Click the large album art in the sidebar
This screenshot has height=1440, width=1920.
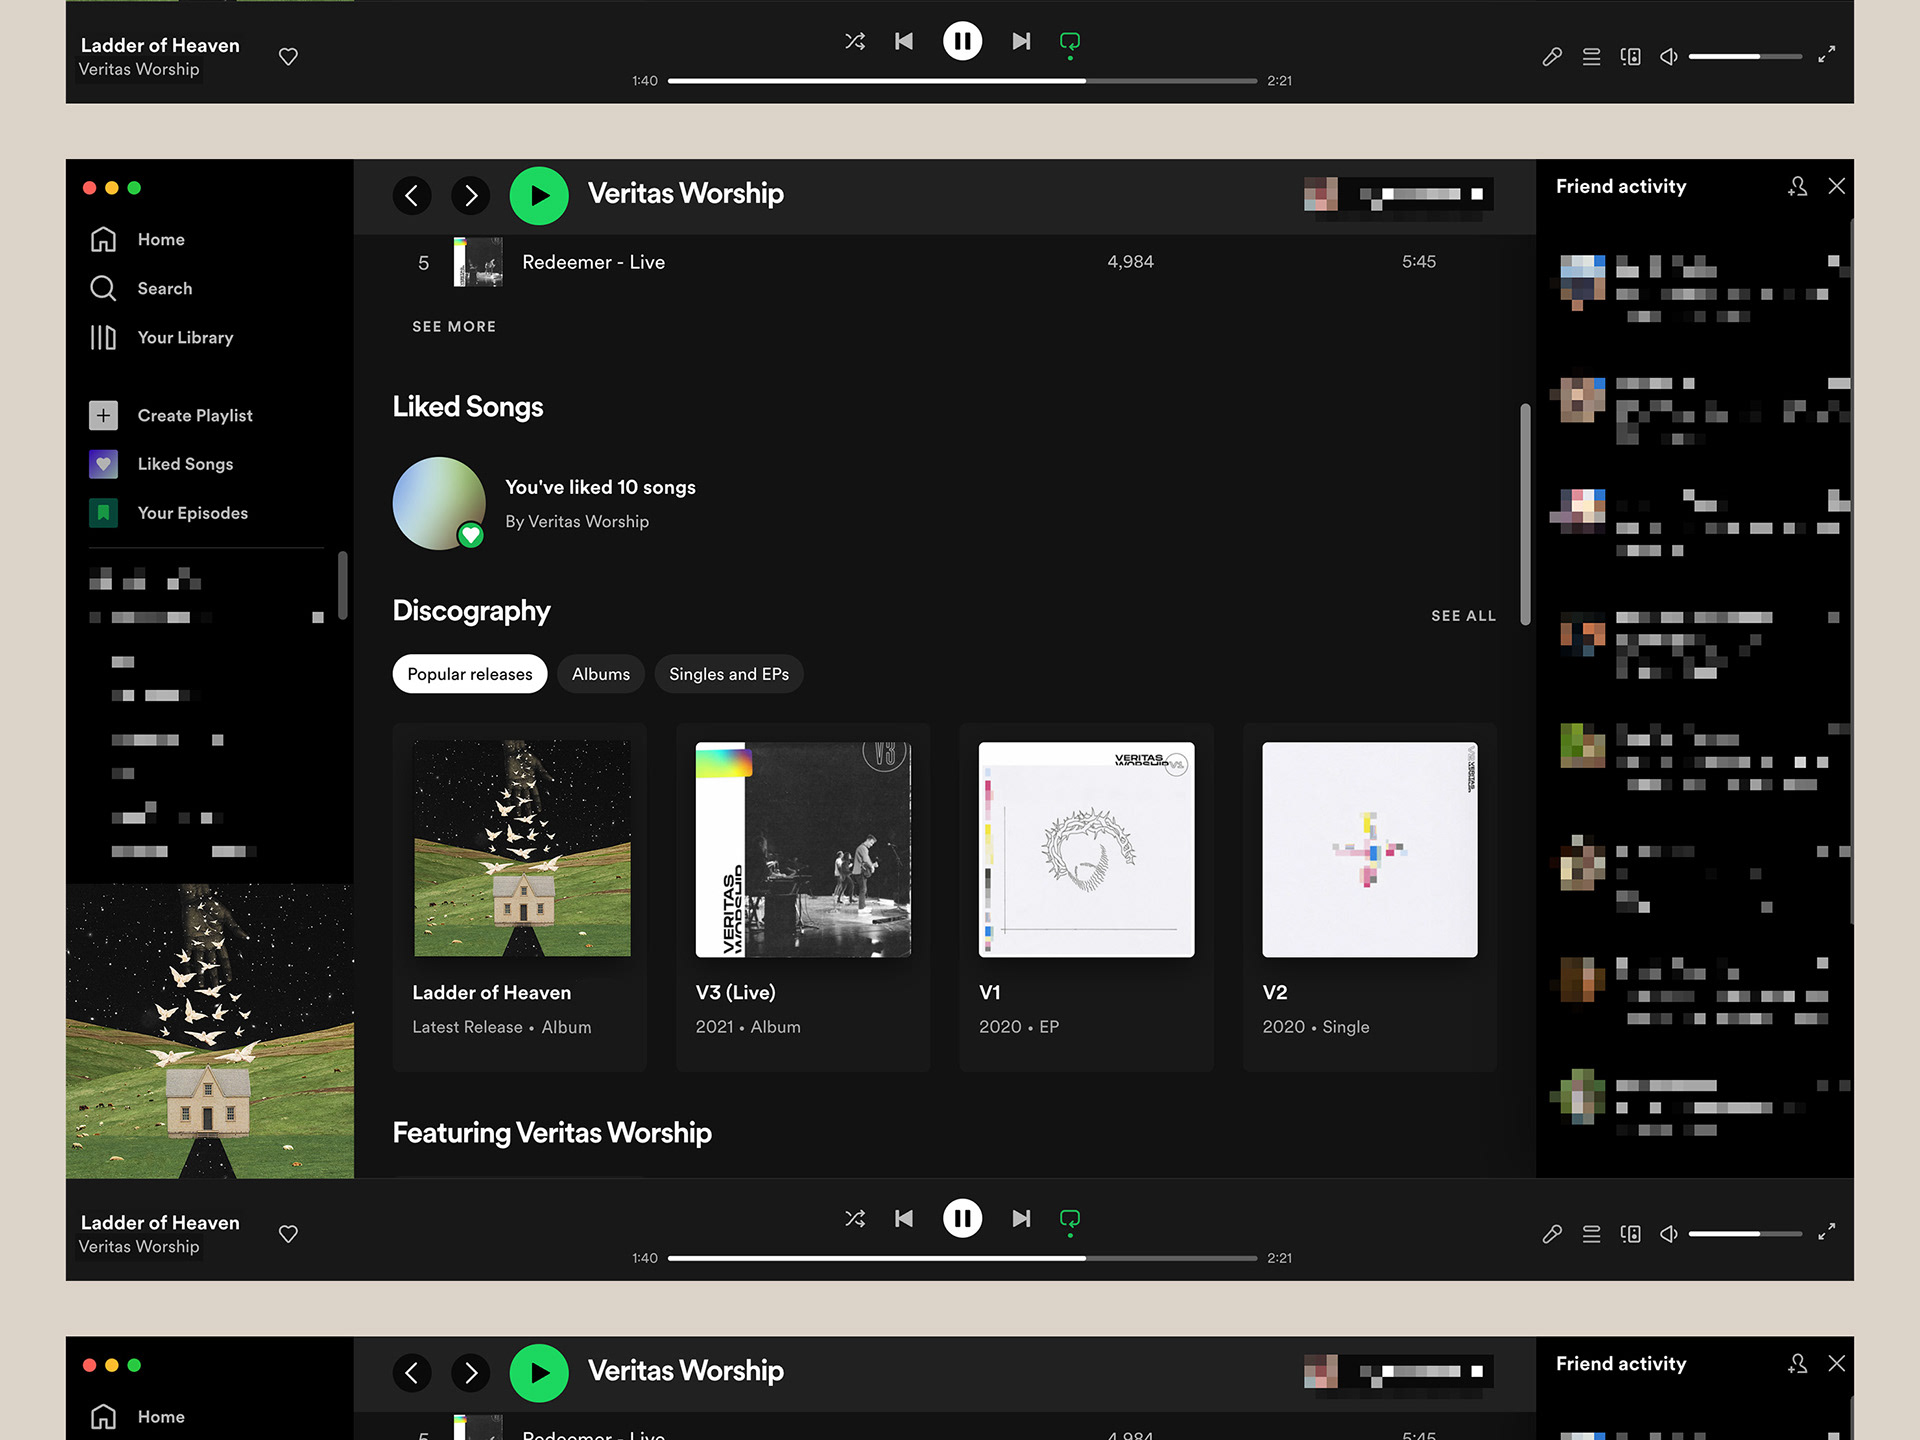(x=210, y=1031)
